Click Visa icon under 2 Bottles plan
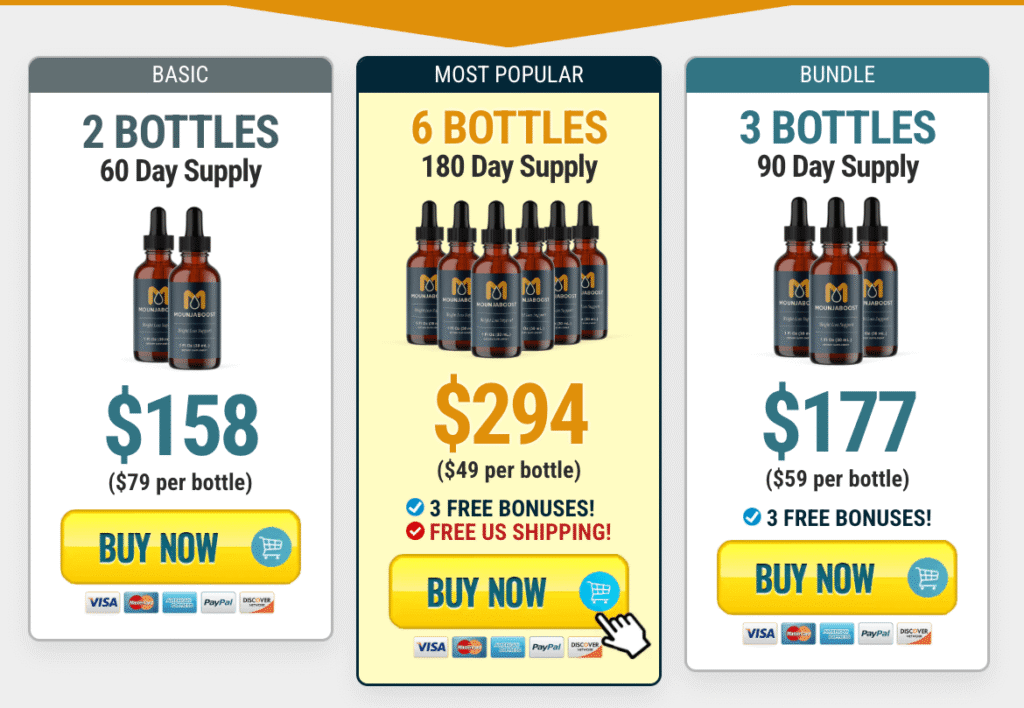This screenshot has height=708, width=1024. [103, 602]
